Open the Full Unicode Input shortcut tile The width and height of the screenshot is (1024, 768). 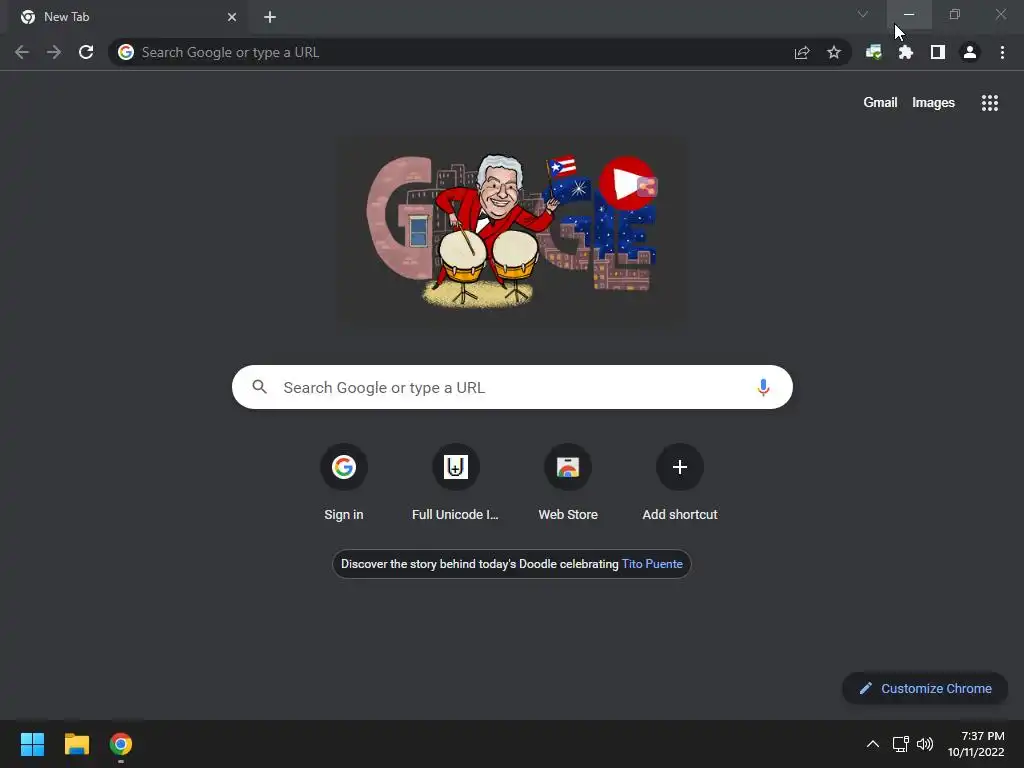(455, 483)
